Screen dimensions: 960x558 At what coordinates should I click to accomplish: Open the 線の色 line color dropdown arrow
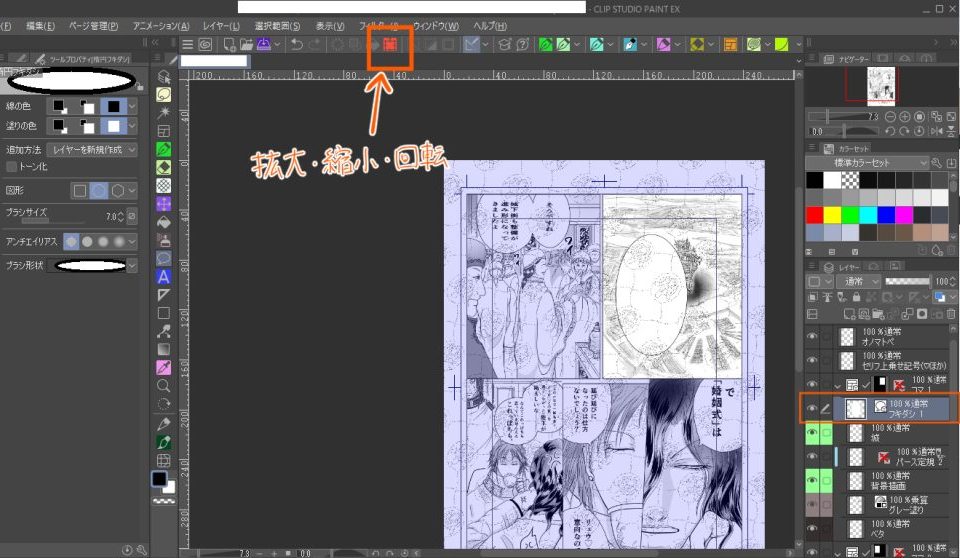click(132, 107)
